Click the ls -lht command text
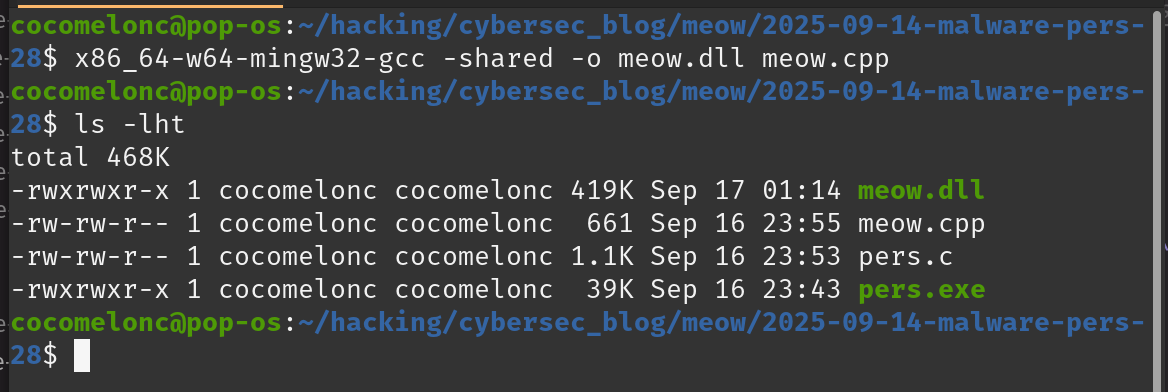Viewport: 1168px width, 392px height. pyautogui.click(x=130, y=124)
